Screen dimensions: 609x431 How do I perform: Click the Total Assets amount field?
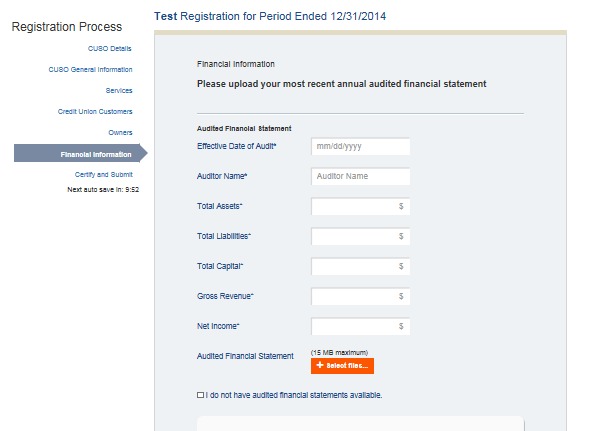355,206
